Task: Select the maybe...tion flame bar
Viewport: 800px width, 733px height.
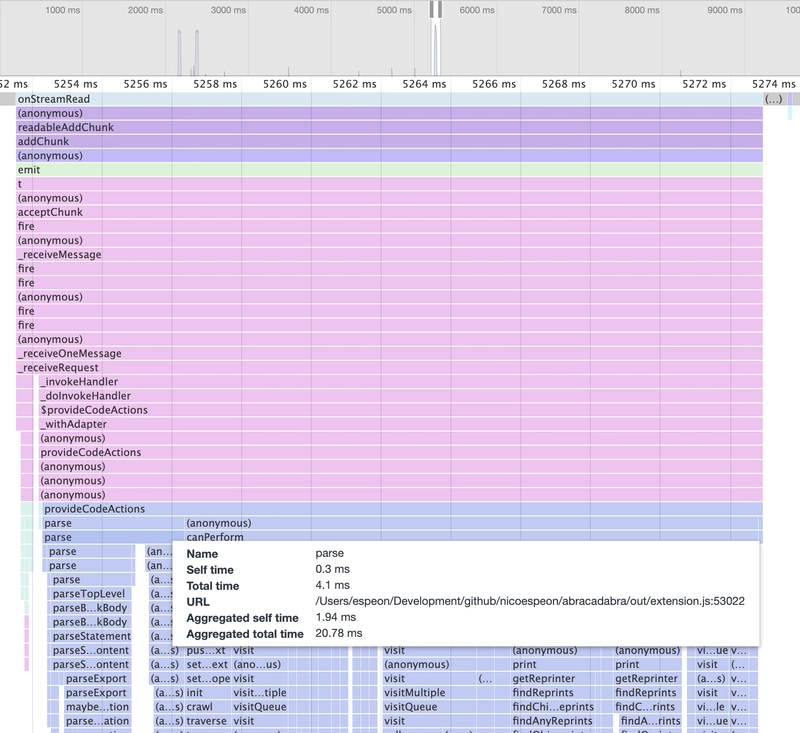Action: pyautogui.click(x=97, y=707)
